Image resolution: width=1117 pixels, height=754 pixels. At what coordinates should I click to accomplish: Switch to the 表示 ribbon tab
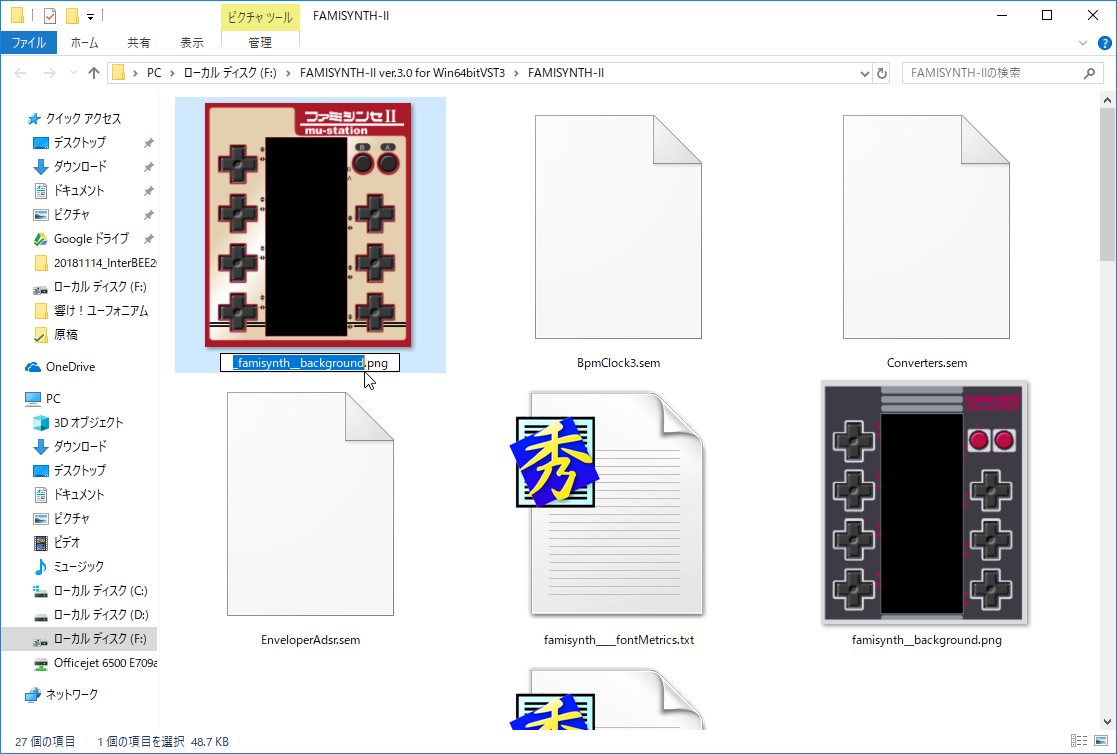click(191, 43)
